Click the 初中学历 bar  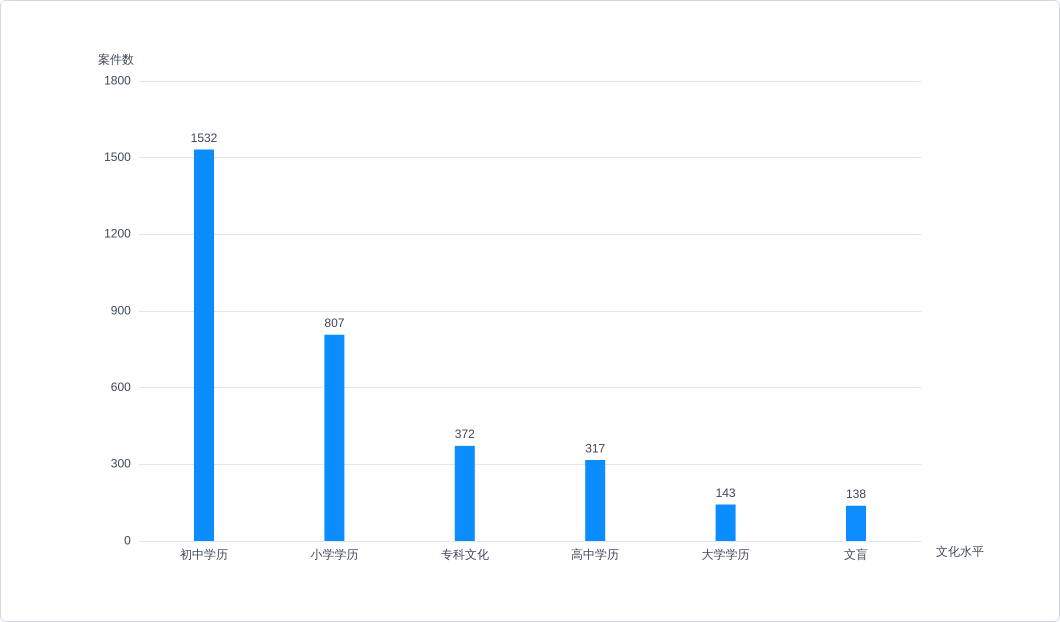tap(204, 345)
